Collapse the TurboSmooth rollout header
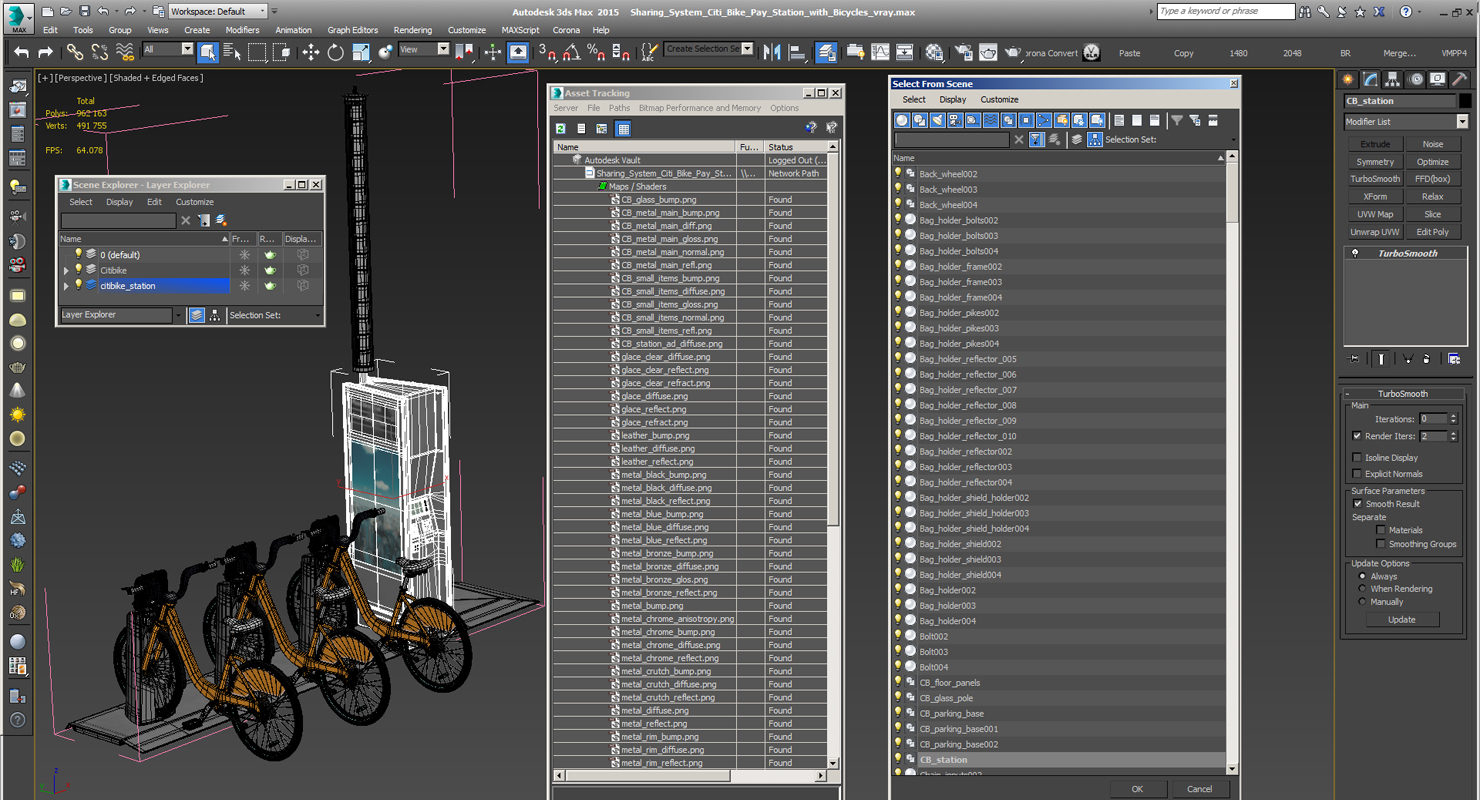This screenshot has height=800, width=1480. tap(1402, 394)
